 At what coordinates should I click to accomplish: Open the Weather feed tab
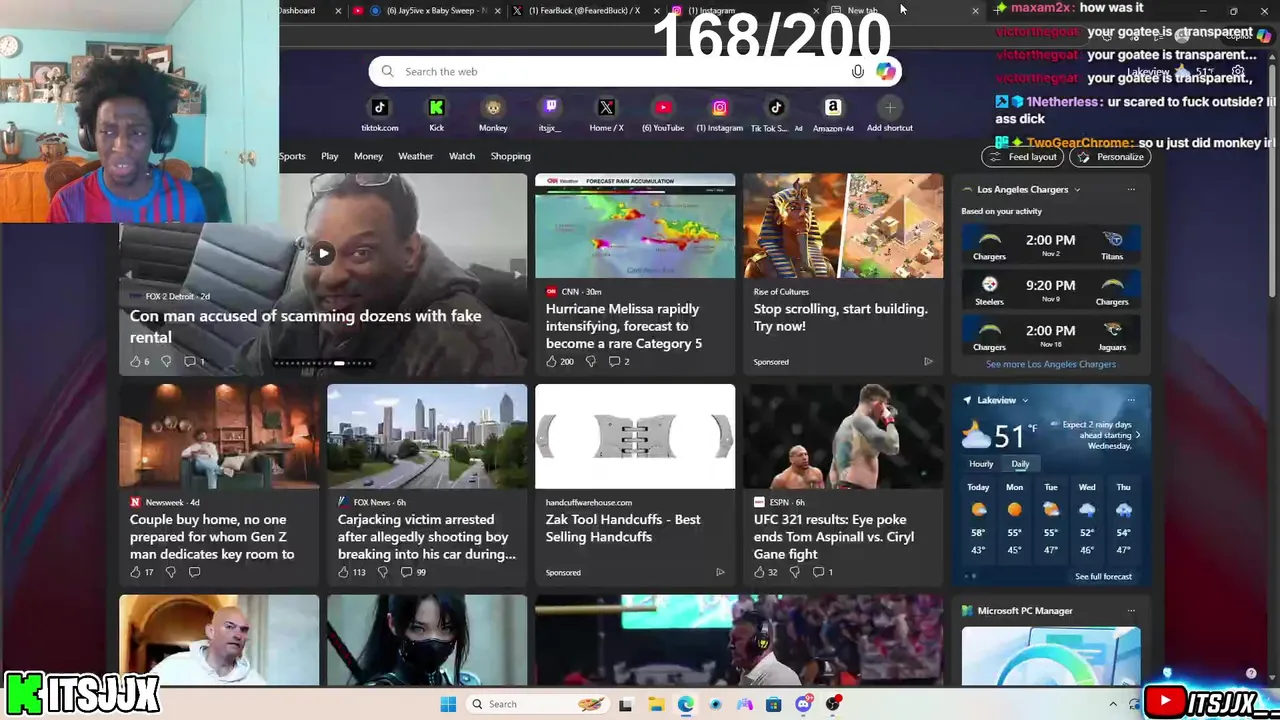[415, 156]
